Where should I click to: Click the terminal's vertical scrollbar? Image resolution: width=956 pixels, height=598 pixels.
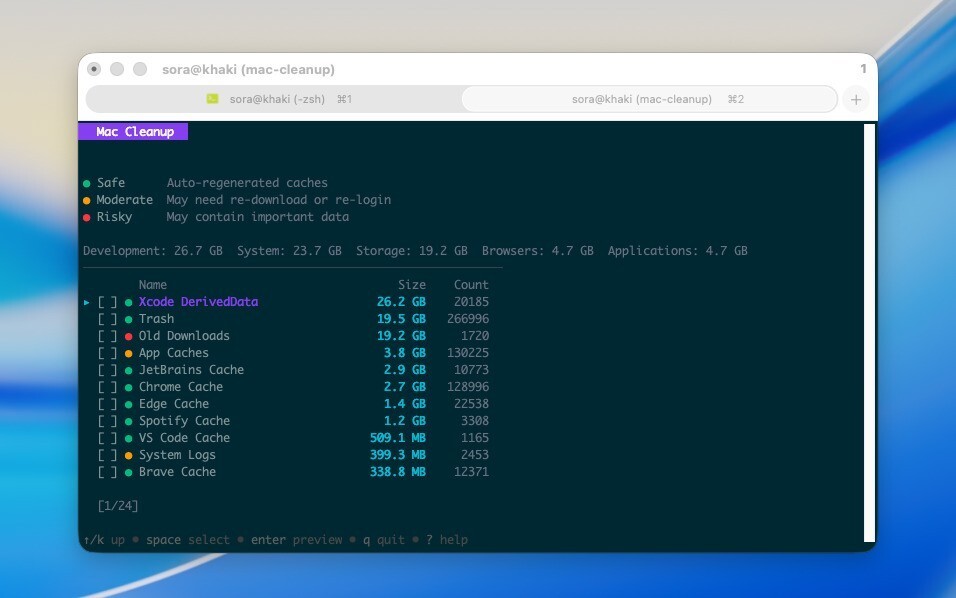pos(869,332)
